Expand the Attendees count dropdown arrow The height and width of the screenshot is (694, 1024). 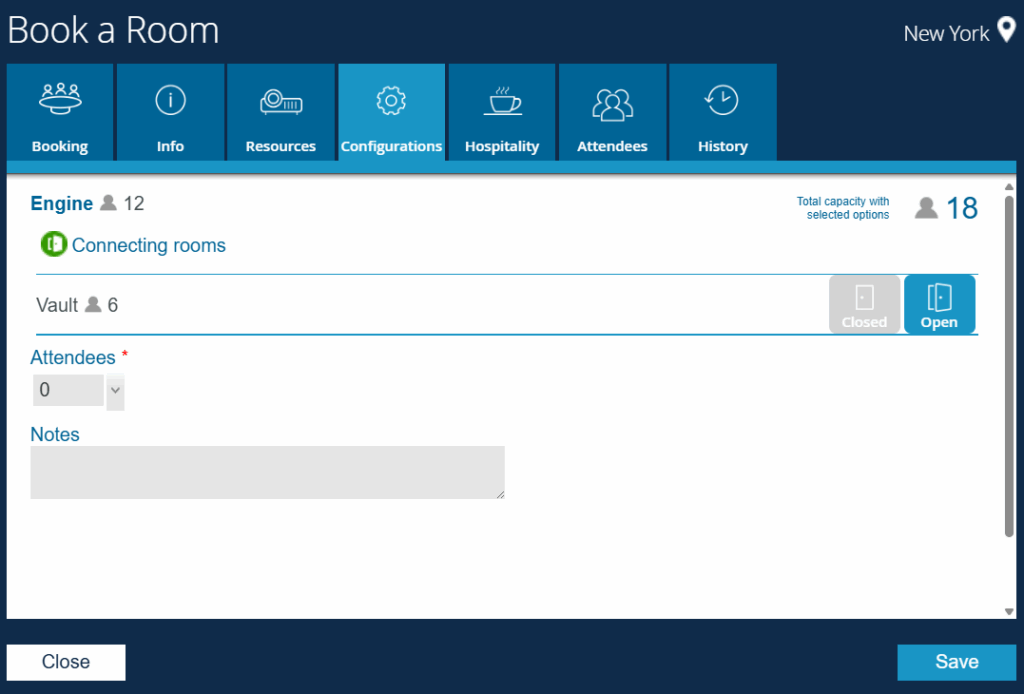pyautogui.click(x=115, y=390)
